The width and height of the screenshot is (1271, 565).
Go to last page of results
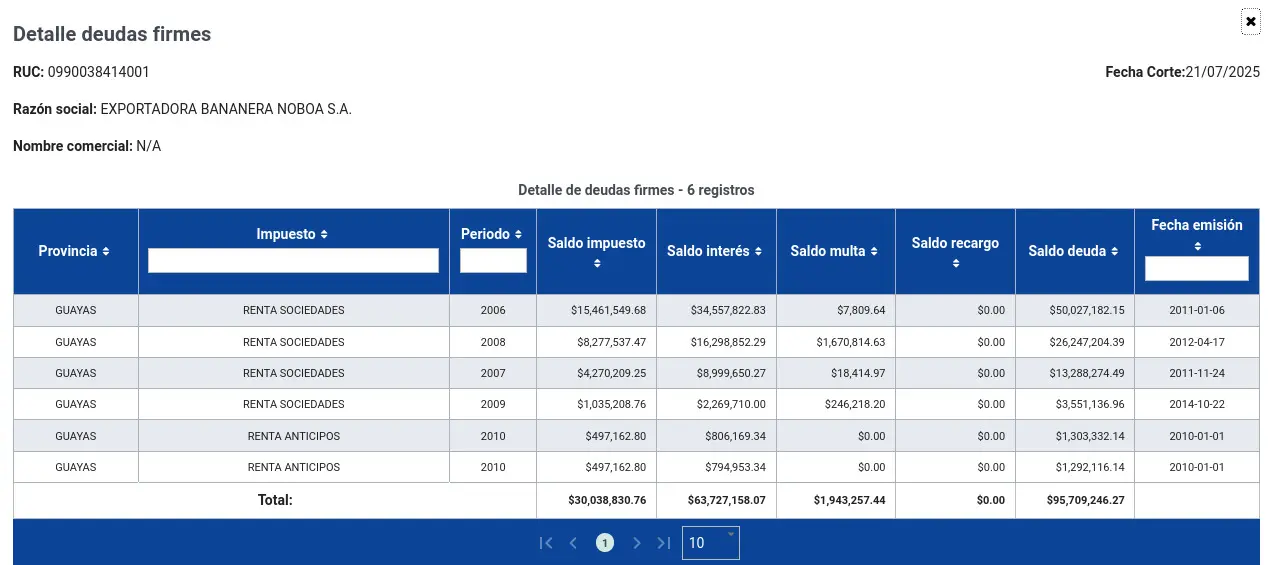664,543
